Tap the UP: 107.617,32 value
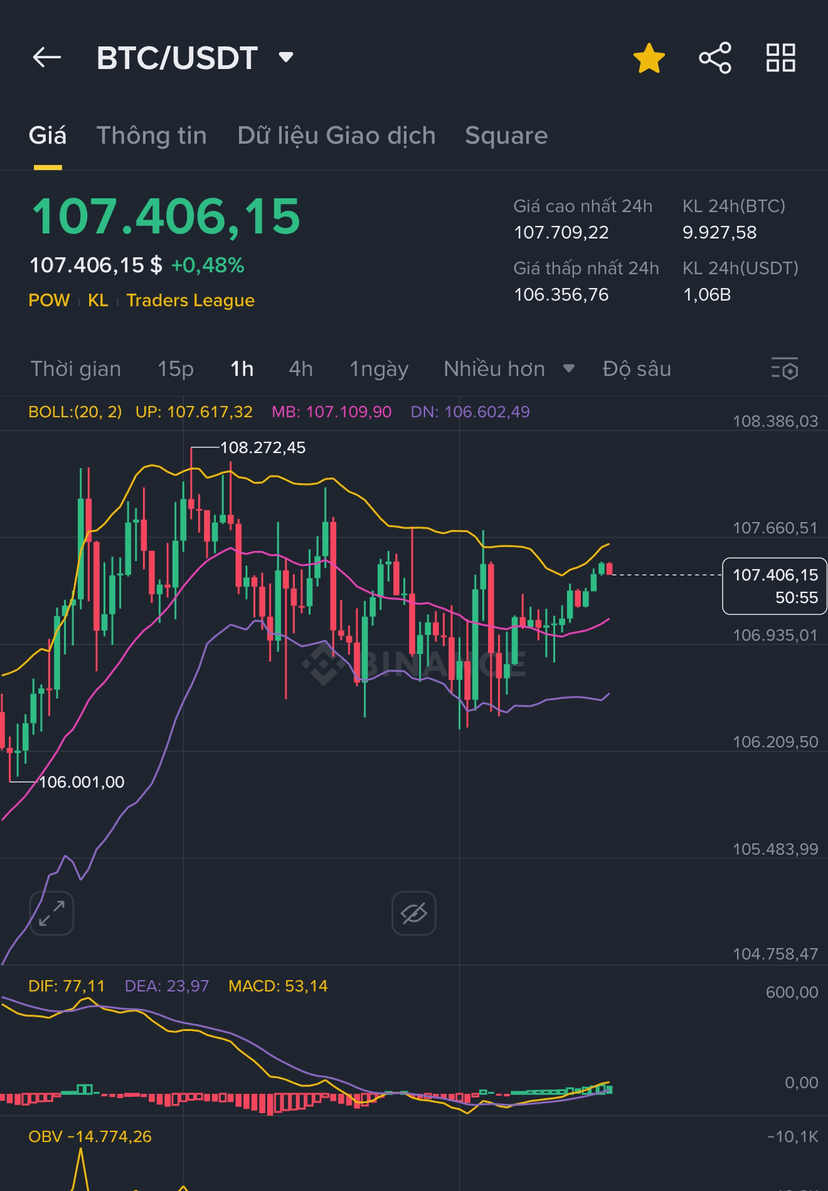 (x=194, y=412)
